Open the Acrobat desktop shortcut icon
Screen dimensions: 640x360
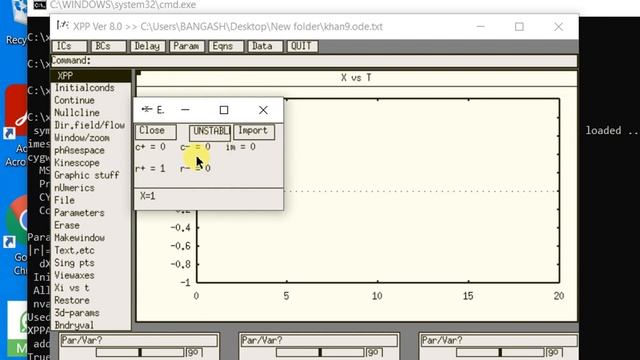16,112
